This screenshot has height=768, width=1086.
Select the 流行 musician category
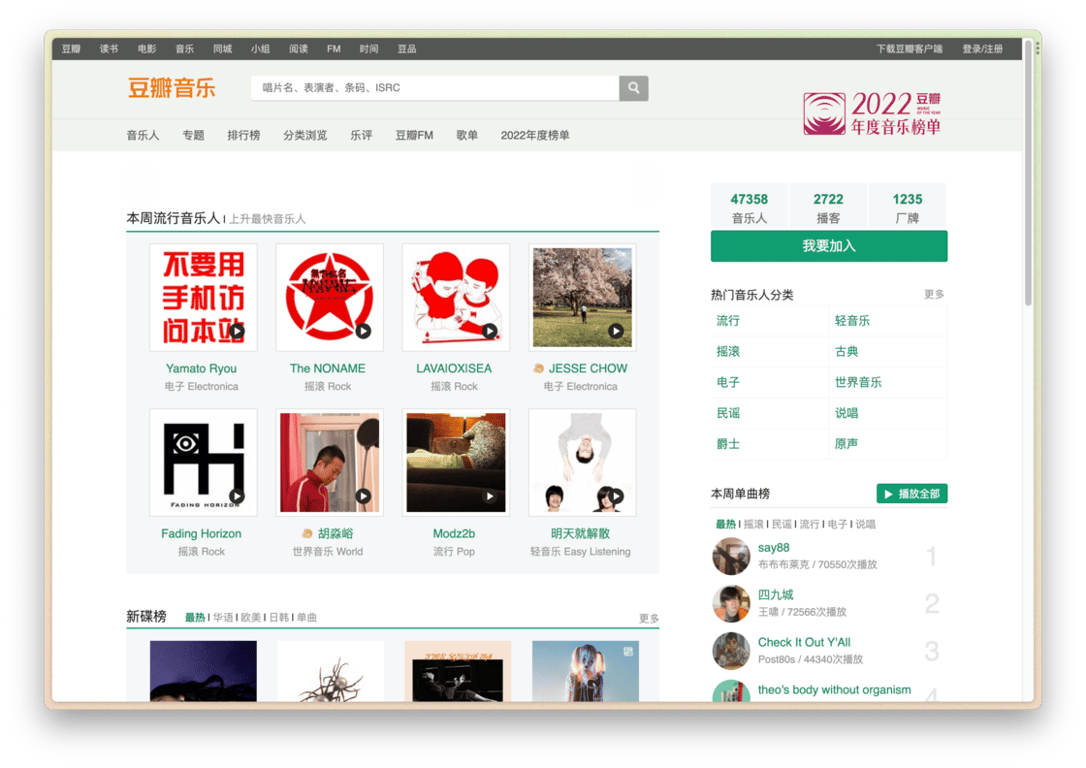[x=728, y=321]
